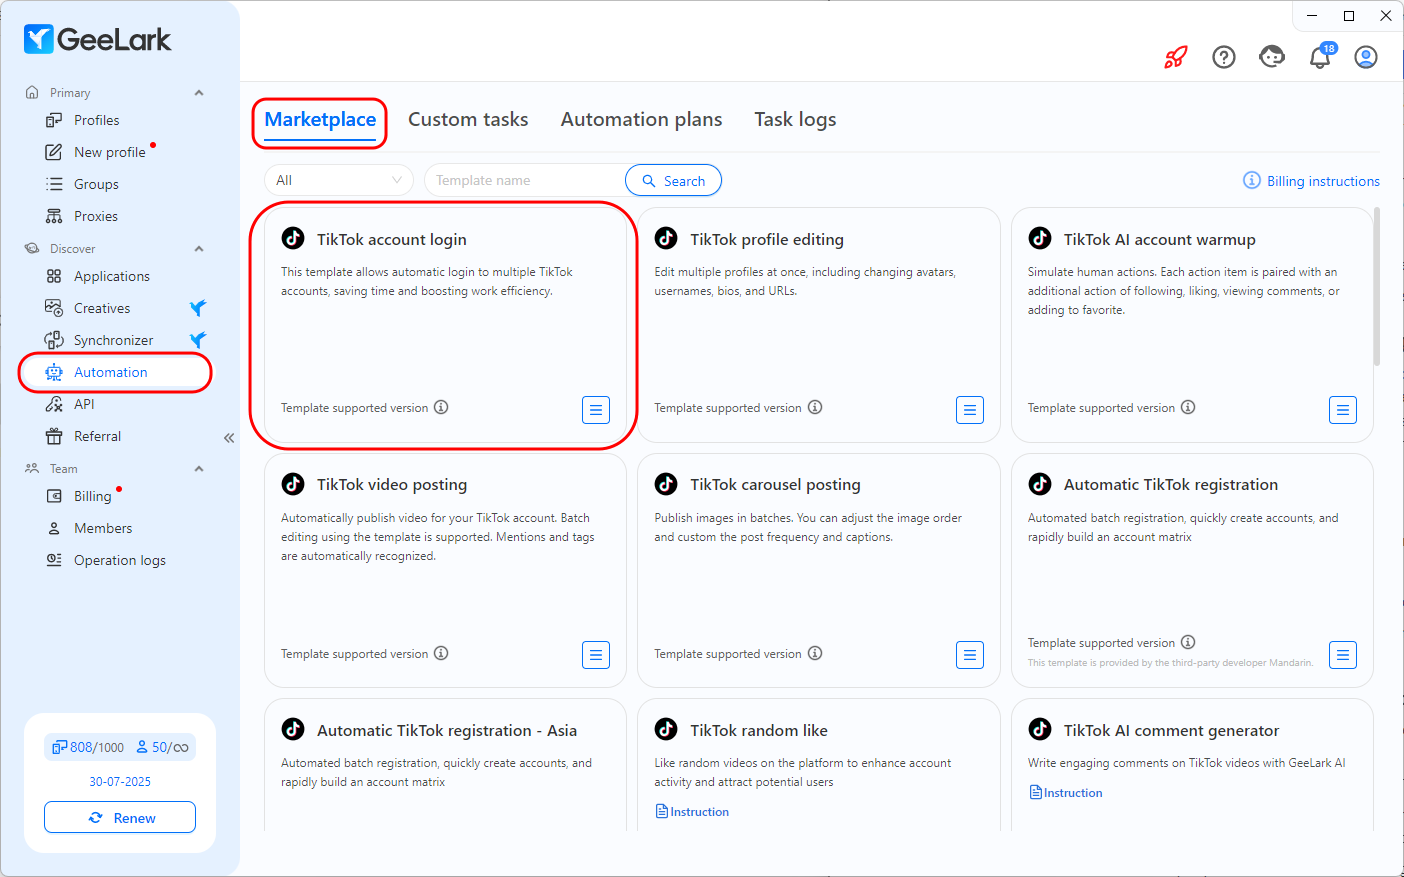
Task: Open details icon on TikTok AI account warmup card
Action: [1343, 410]
